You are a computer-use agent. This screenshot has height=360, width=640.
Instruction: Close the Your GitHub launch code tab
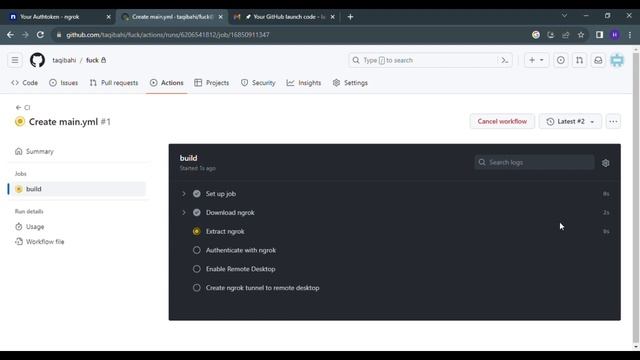point(333,17)
